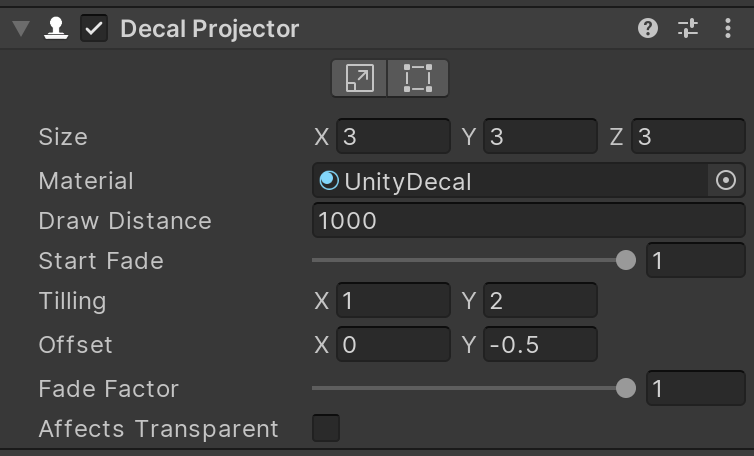
Task: Select the decal scale edit tool
Action: point(360,78)
